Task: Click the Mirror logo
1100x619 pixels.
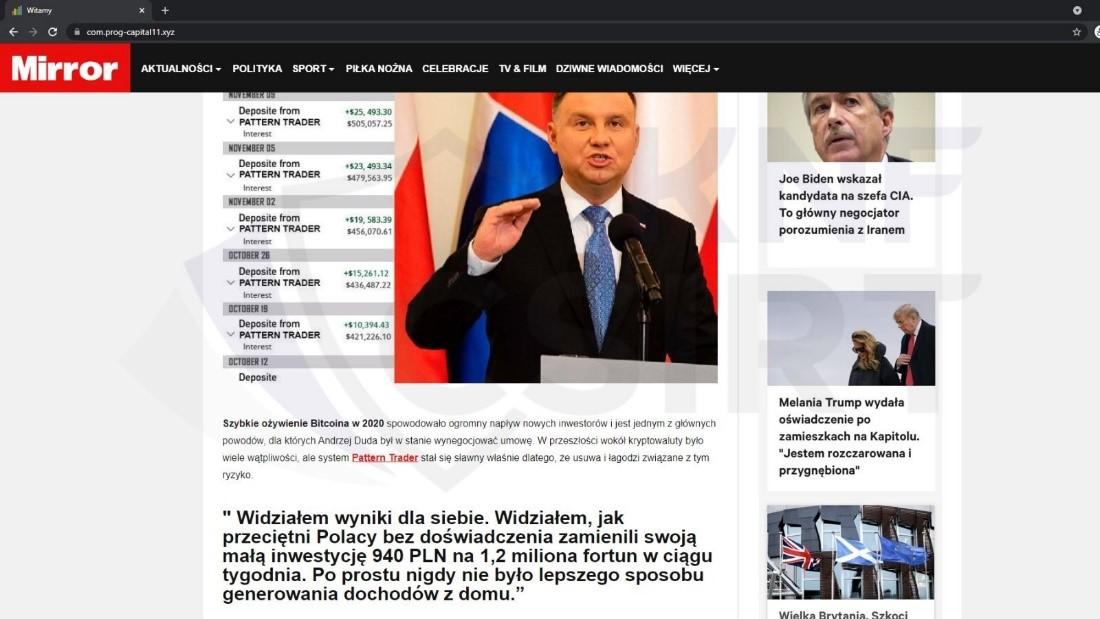Action: pos(65,68)
